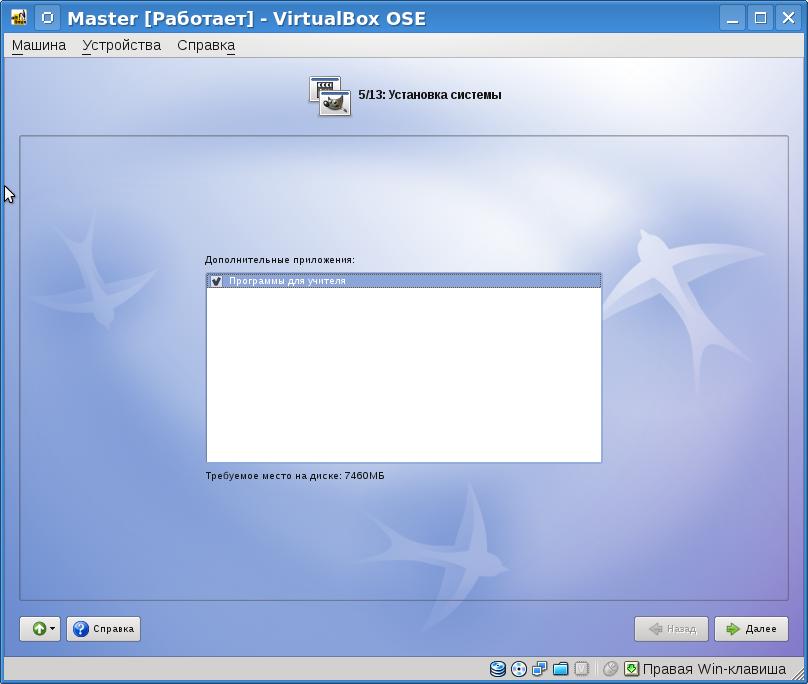Image resolution: width=808 pixels, height=684 pixels.
Task: Click the mouse integration status icon
Action: click(610, 669)
